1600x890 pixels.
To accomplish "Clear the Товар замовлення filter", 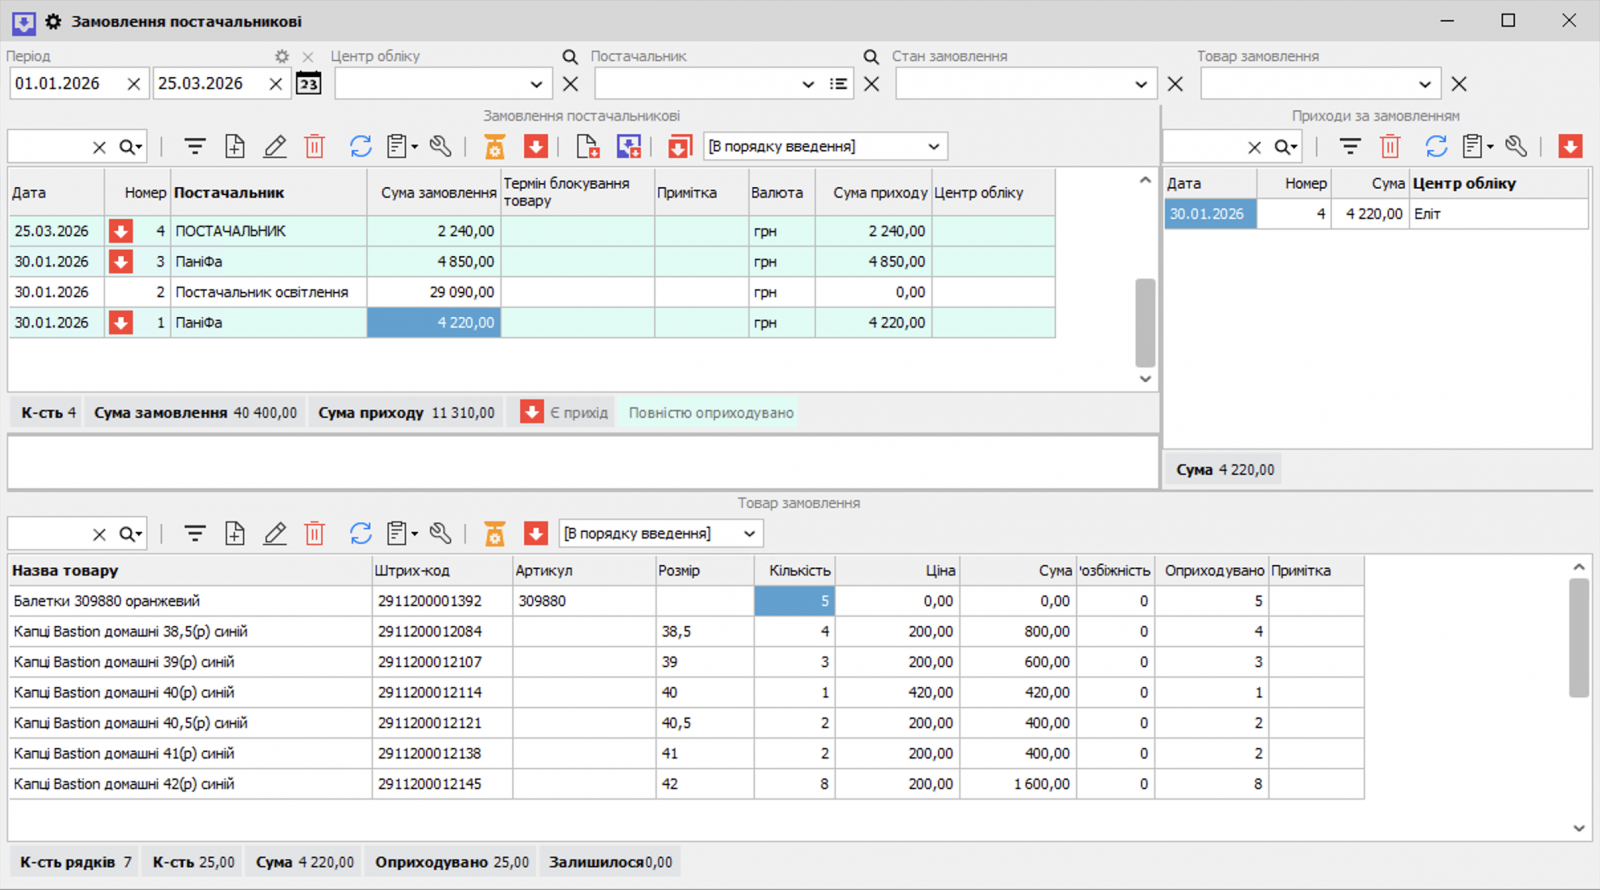I will coord(1459,84).
